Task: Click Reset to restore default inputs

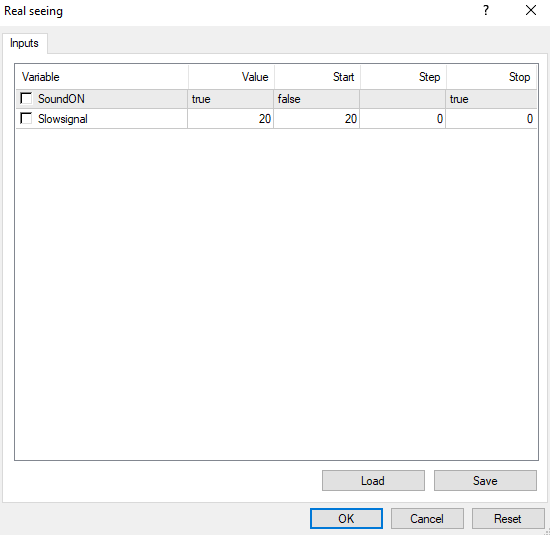Action: tap(508, 519)
